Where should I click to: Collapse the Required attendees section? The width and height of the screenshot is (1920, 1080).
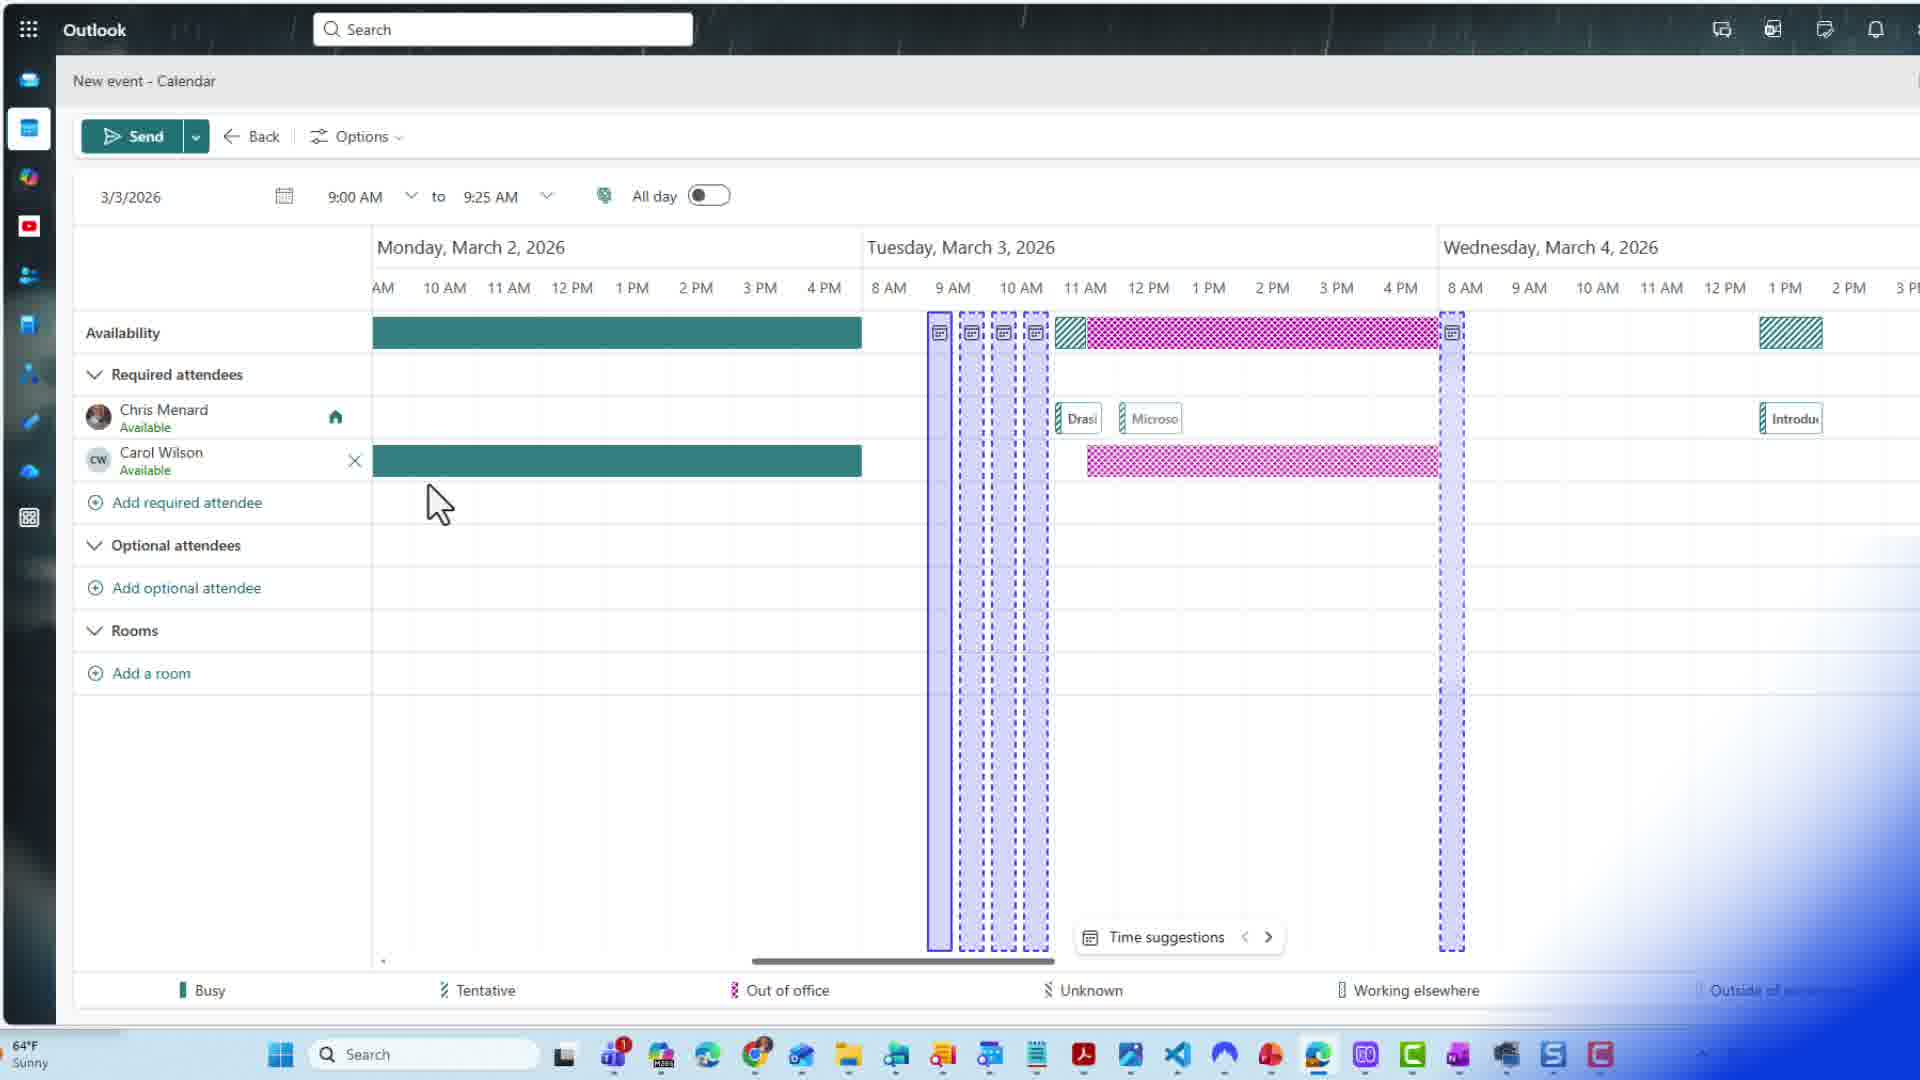(94, 374)
